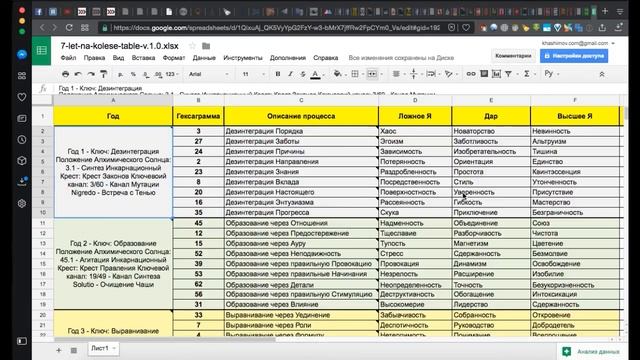Select cell with text Новаторство
Image resolution: width=640 pixels, height=360 pixels.
coord(491,131)
